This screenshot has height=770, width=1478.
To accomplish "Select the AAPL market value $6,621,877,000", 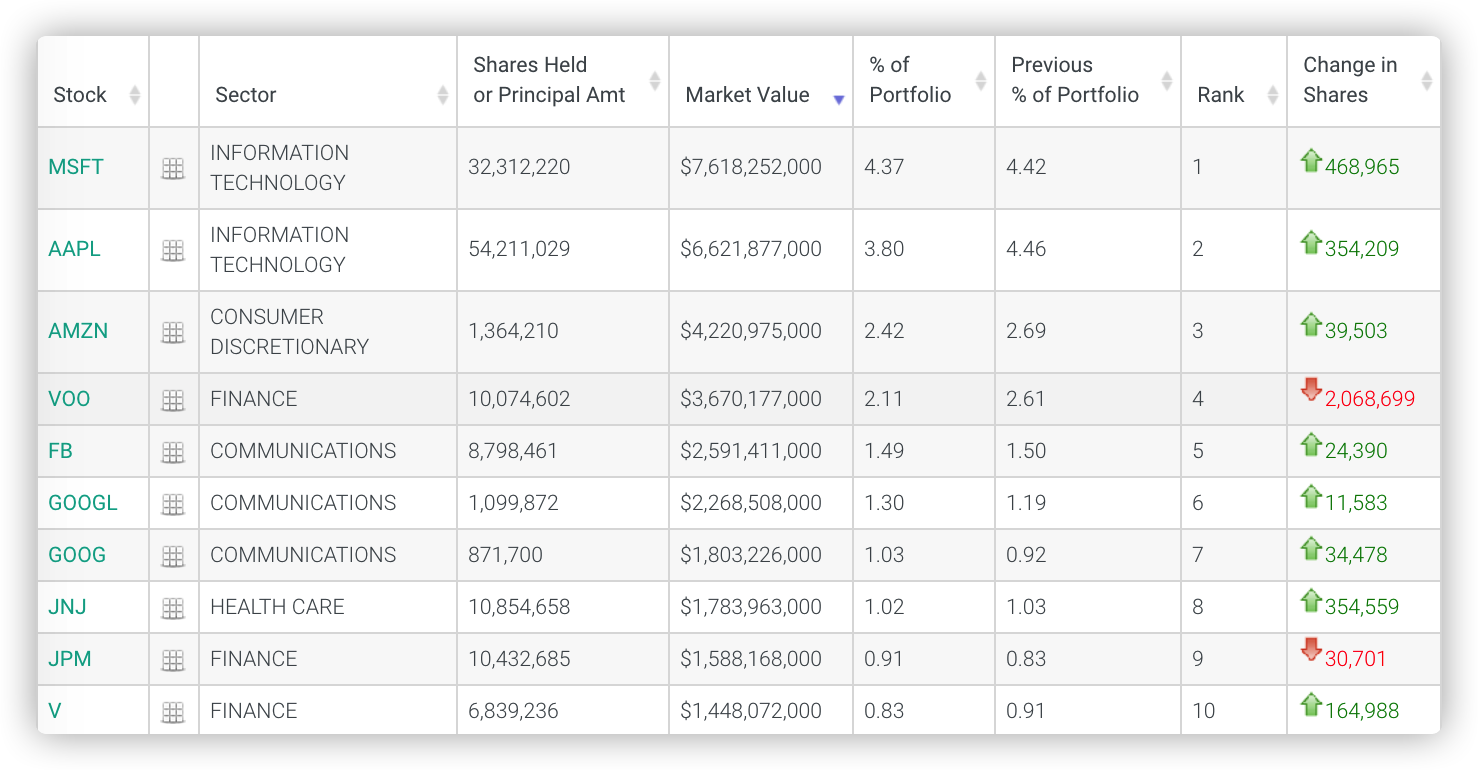I will (751, 249).
